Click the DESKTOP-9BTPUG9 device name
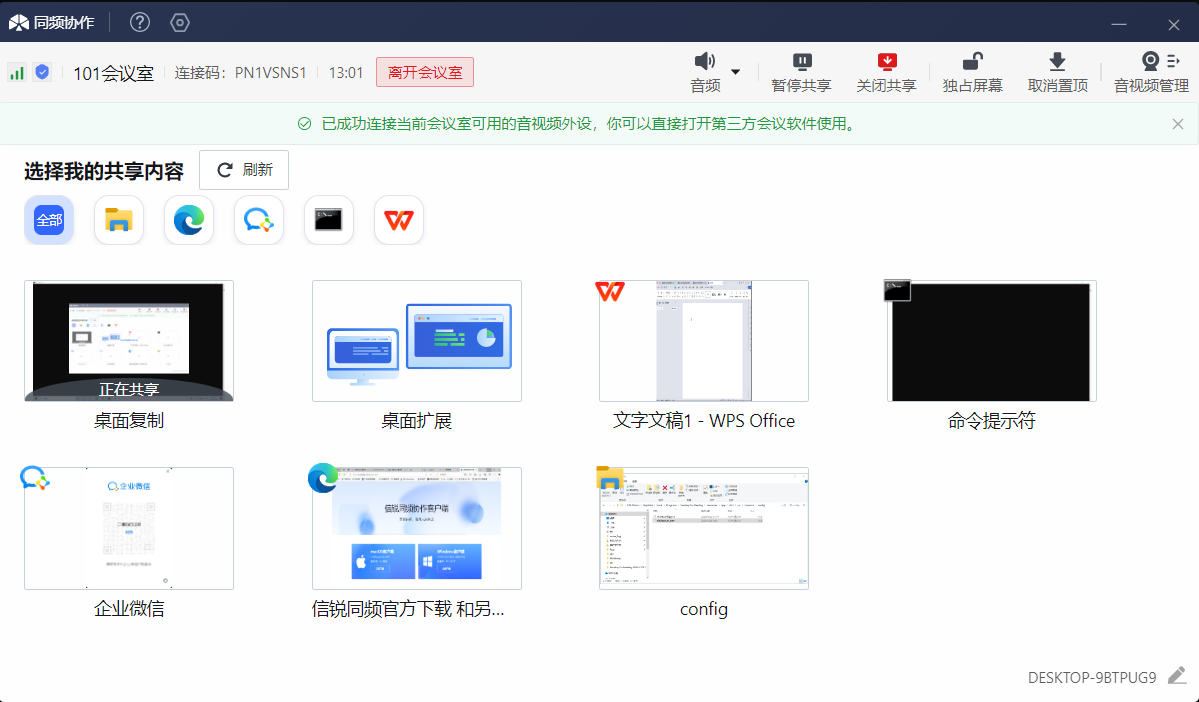 [x=1092, y=678]
